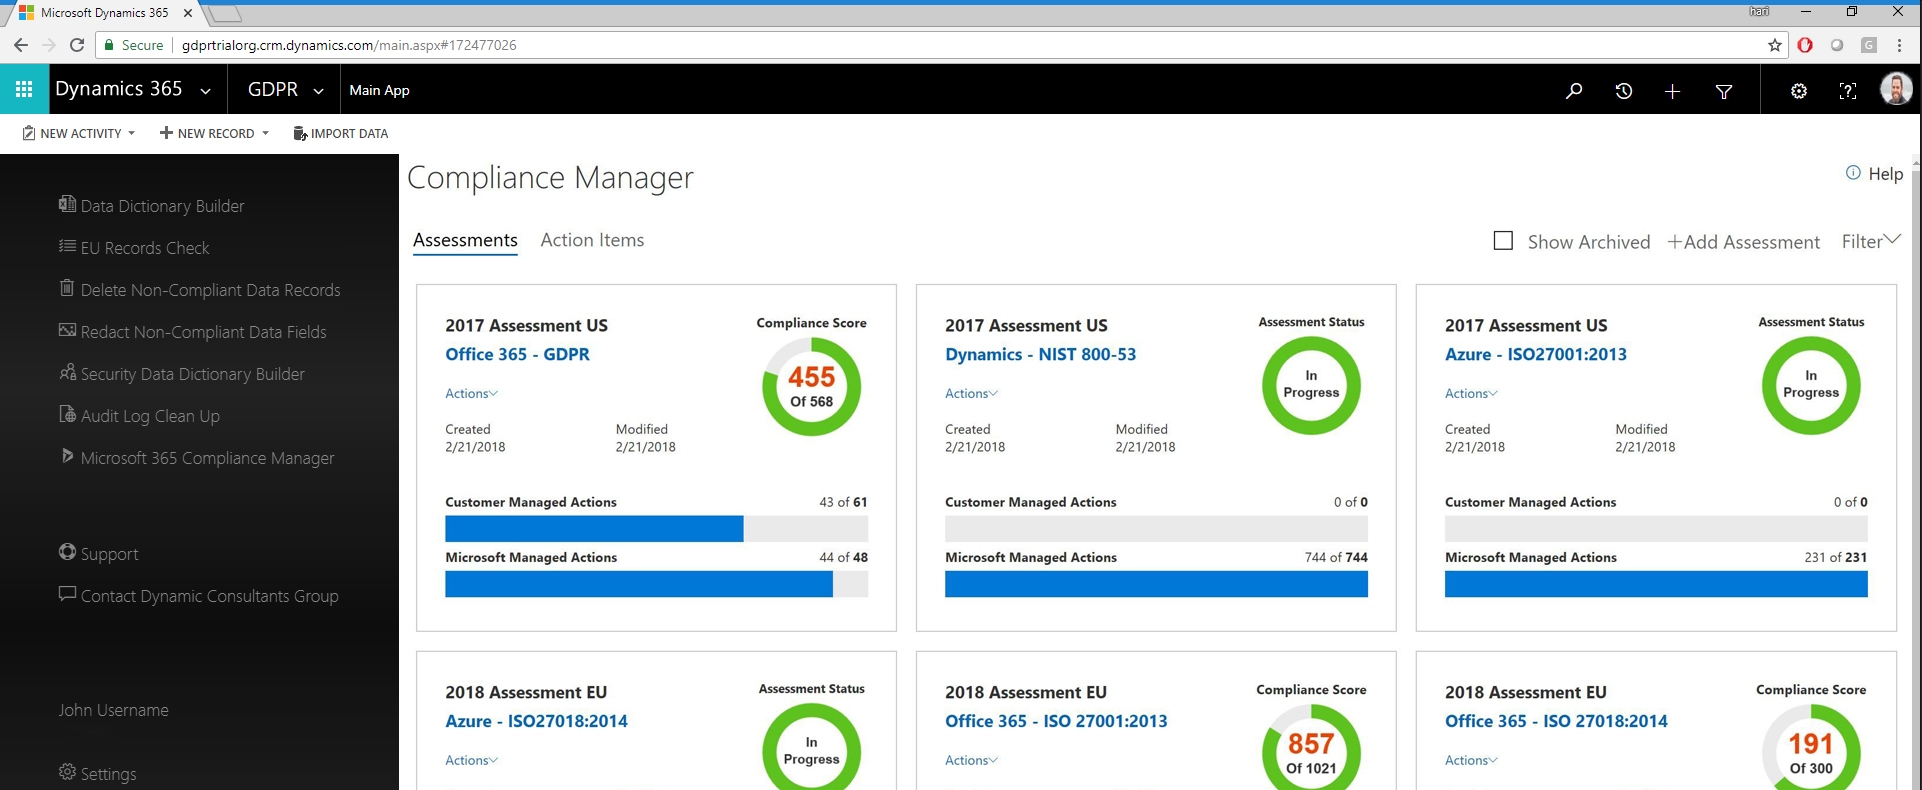1922x790 pixels.
Task: Click the Audit Log Clean Up icon
Action: pos(67,414)
